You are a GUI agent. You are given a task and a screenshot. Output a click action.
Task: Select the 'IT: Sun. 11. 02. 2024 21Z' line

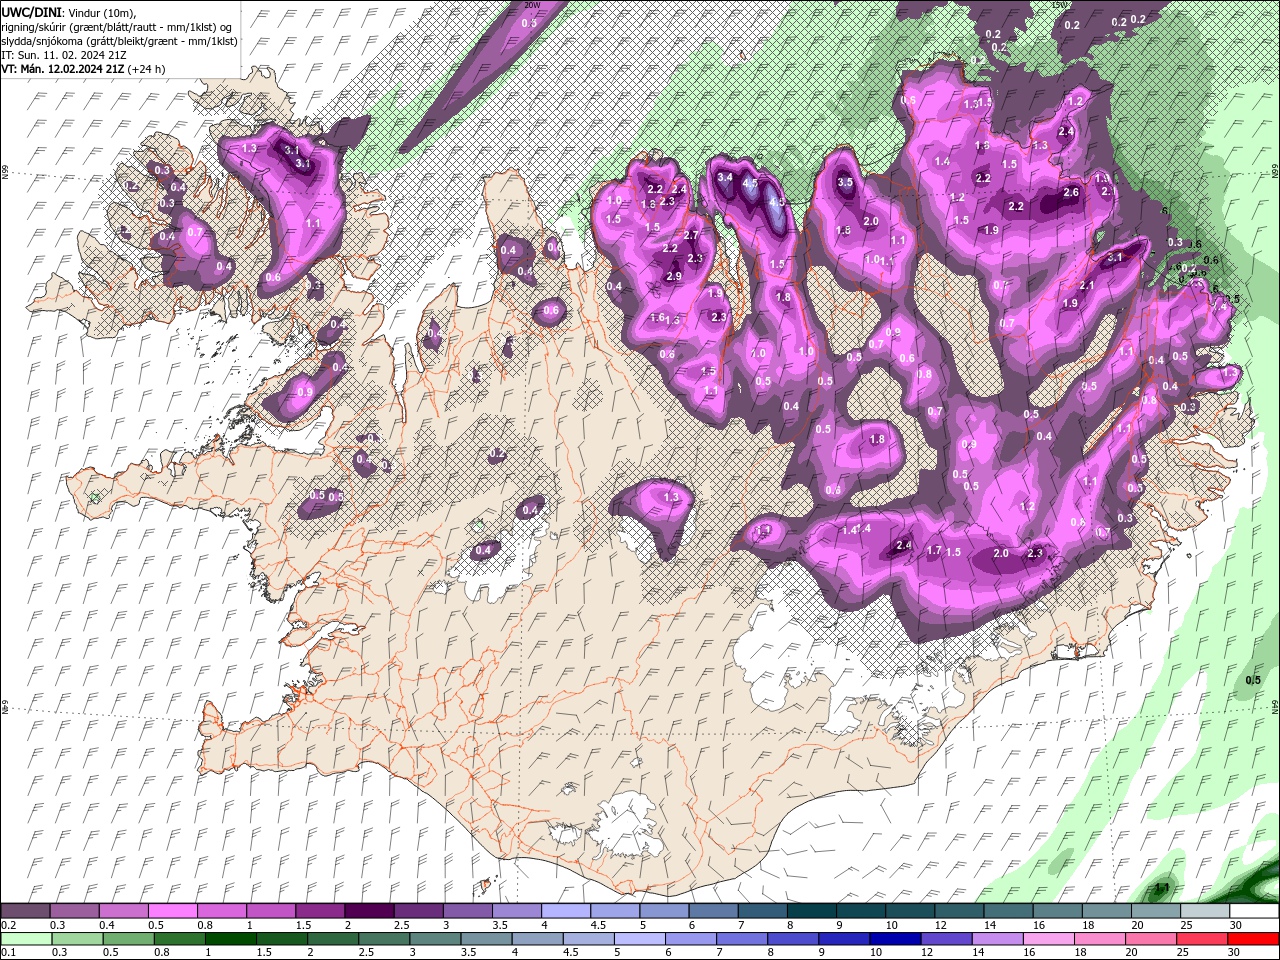pos(64,55)
